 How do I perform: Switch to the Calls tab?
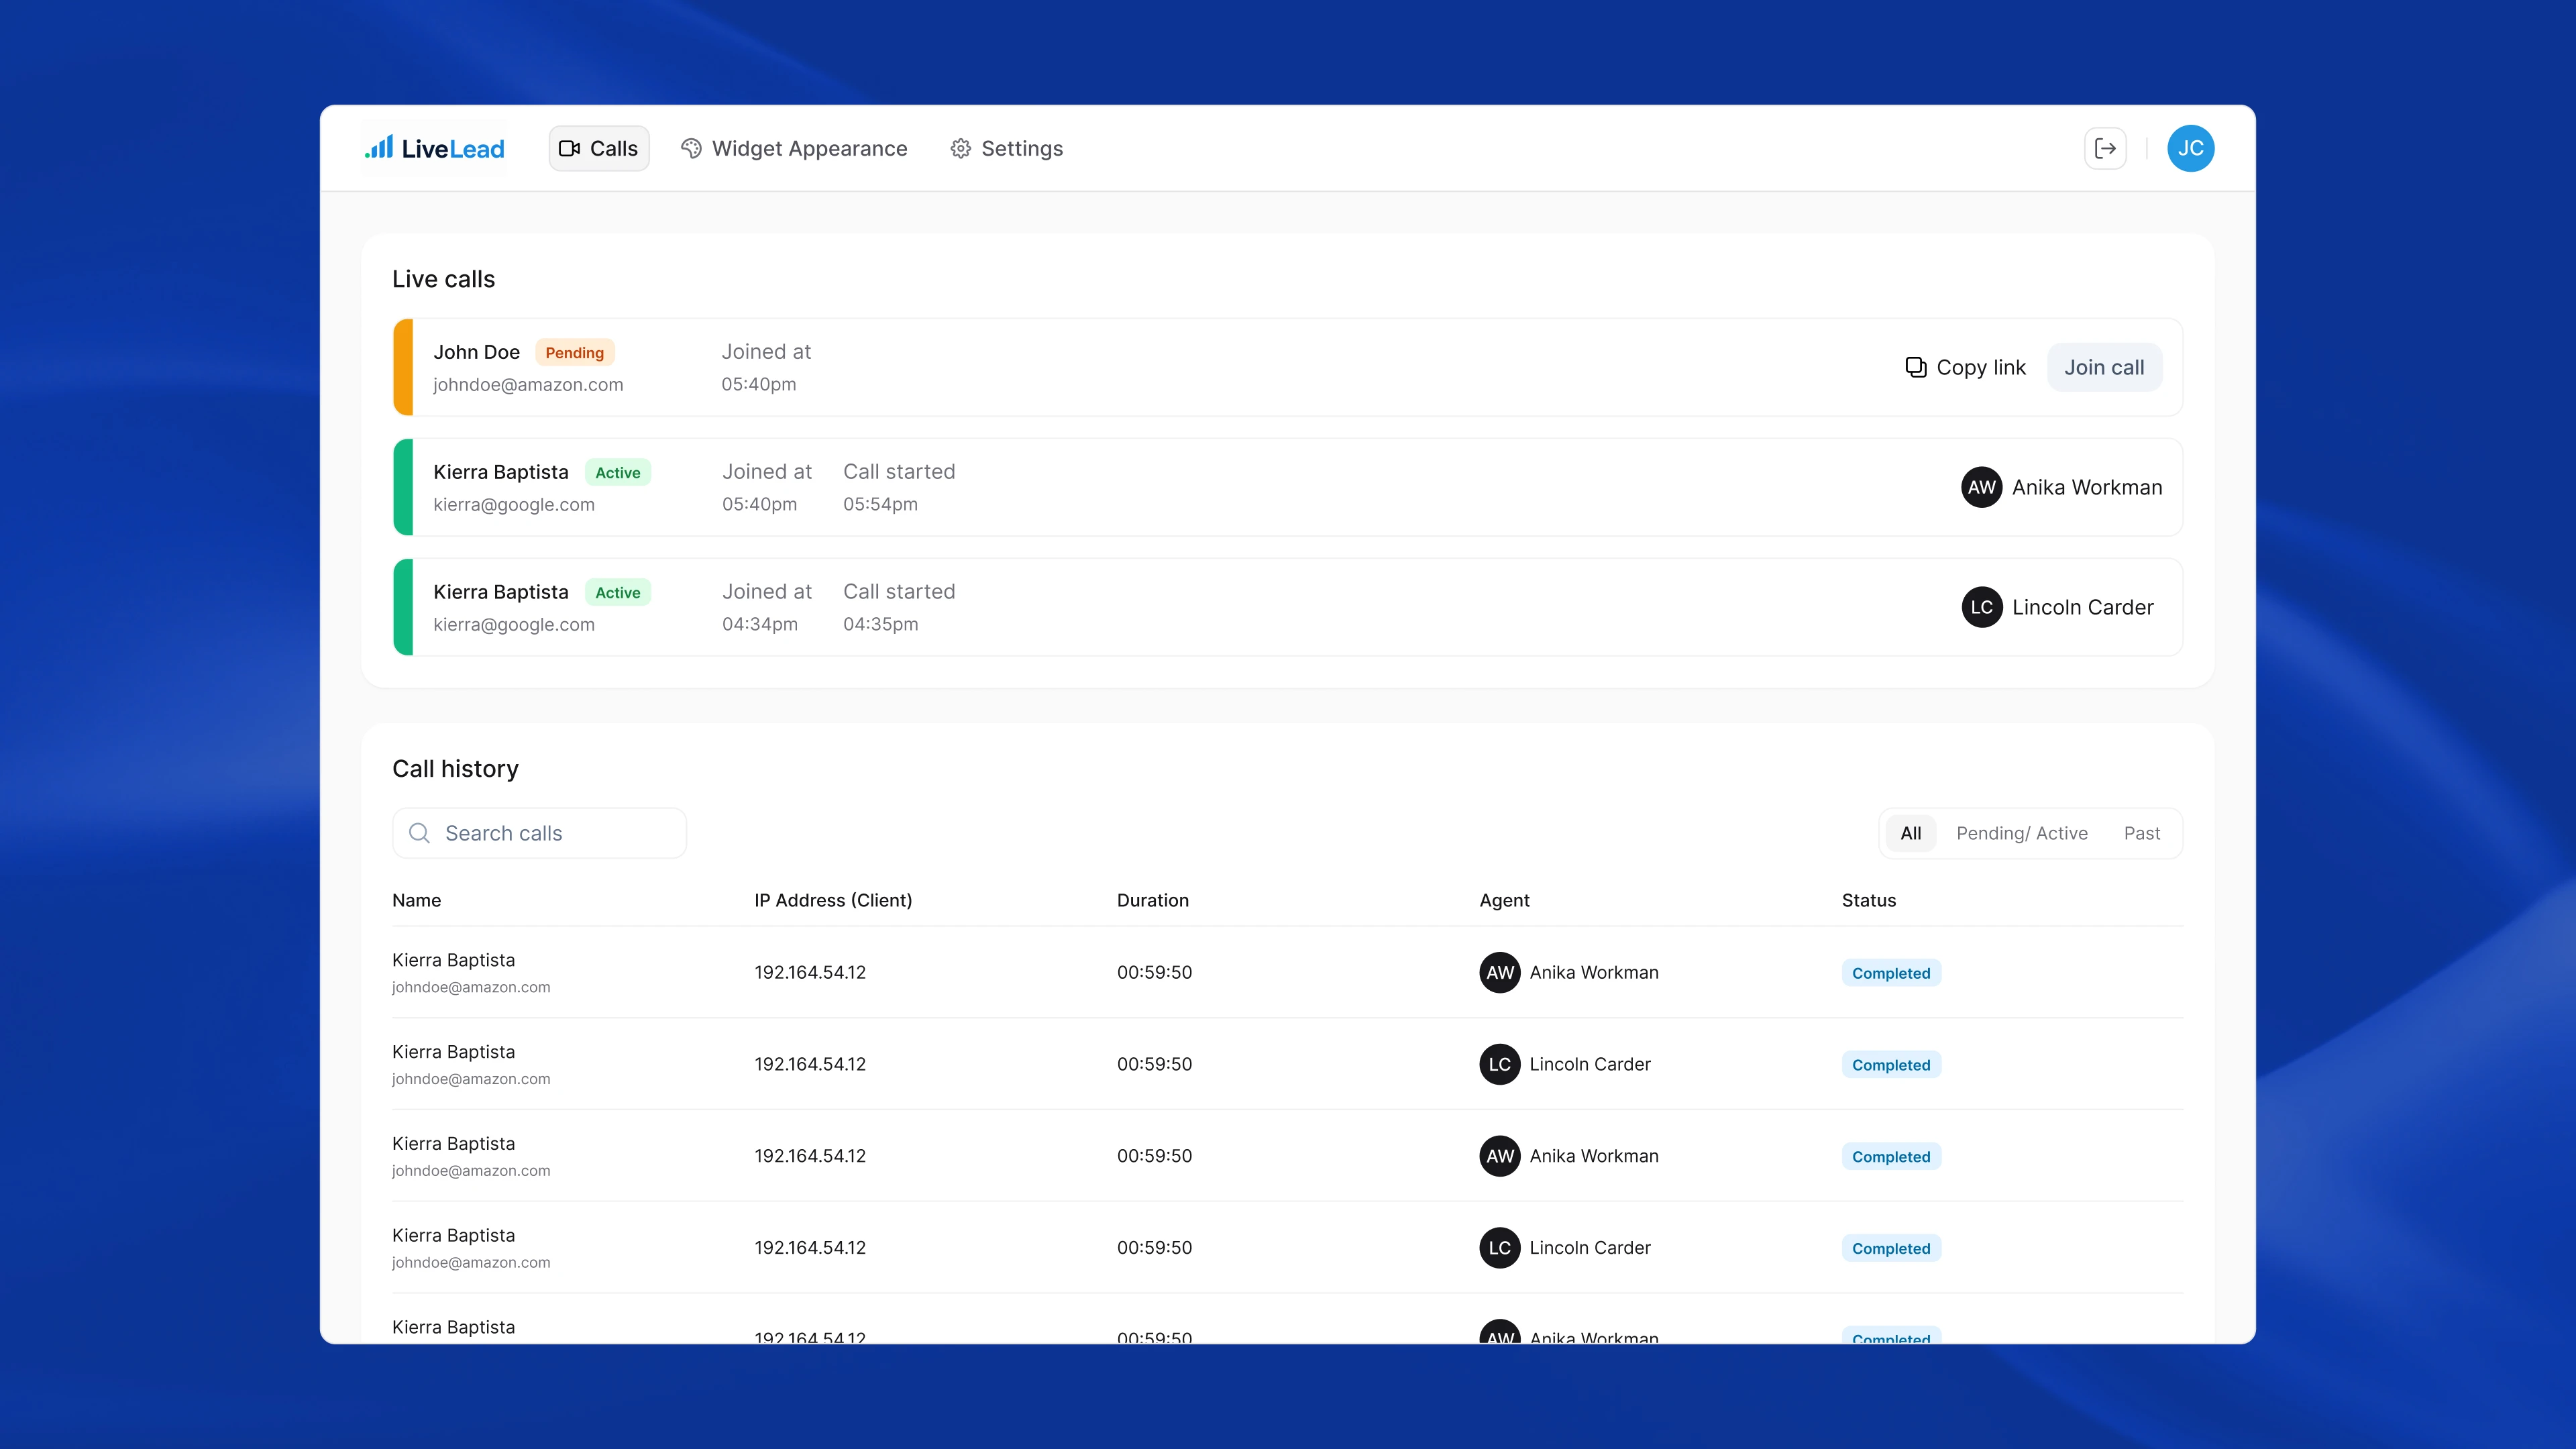(x=599, y=148)
